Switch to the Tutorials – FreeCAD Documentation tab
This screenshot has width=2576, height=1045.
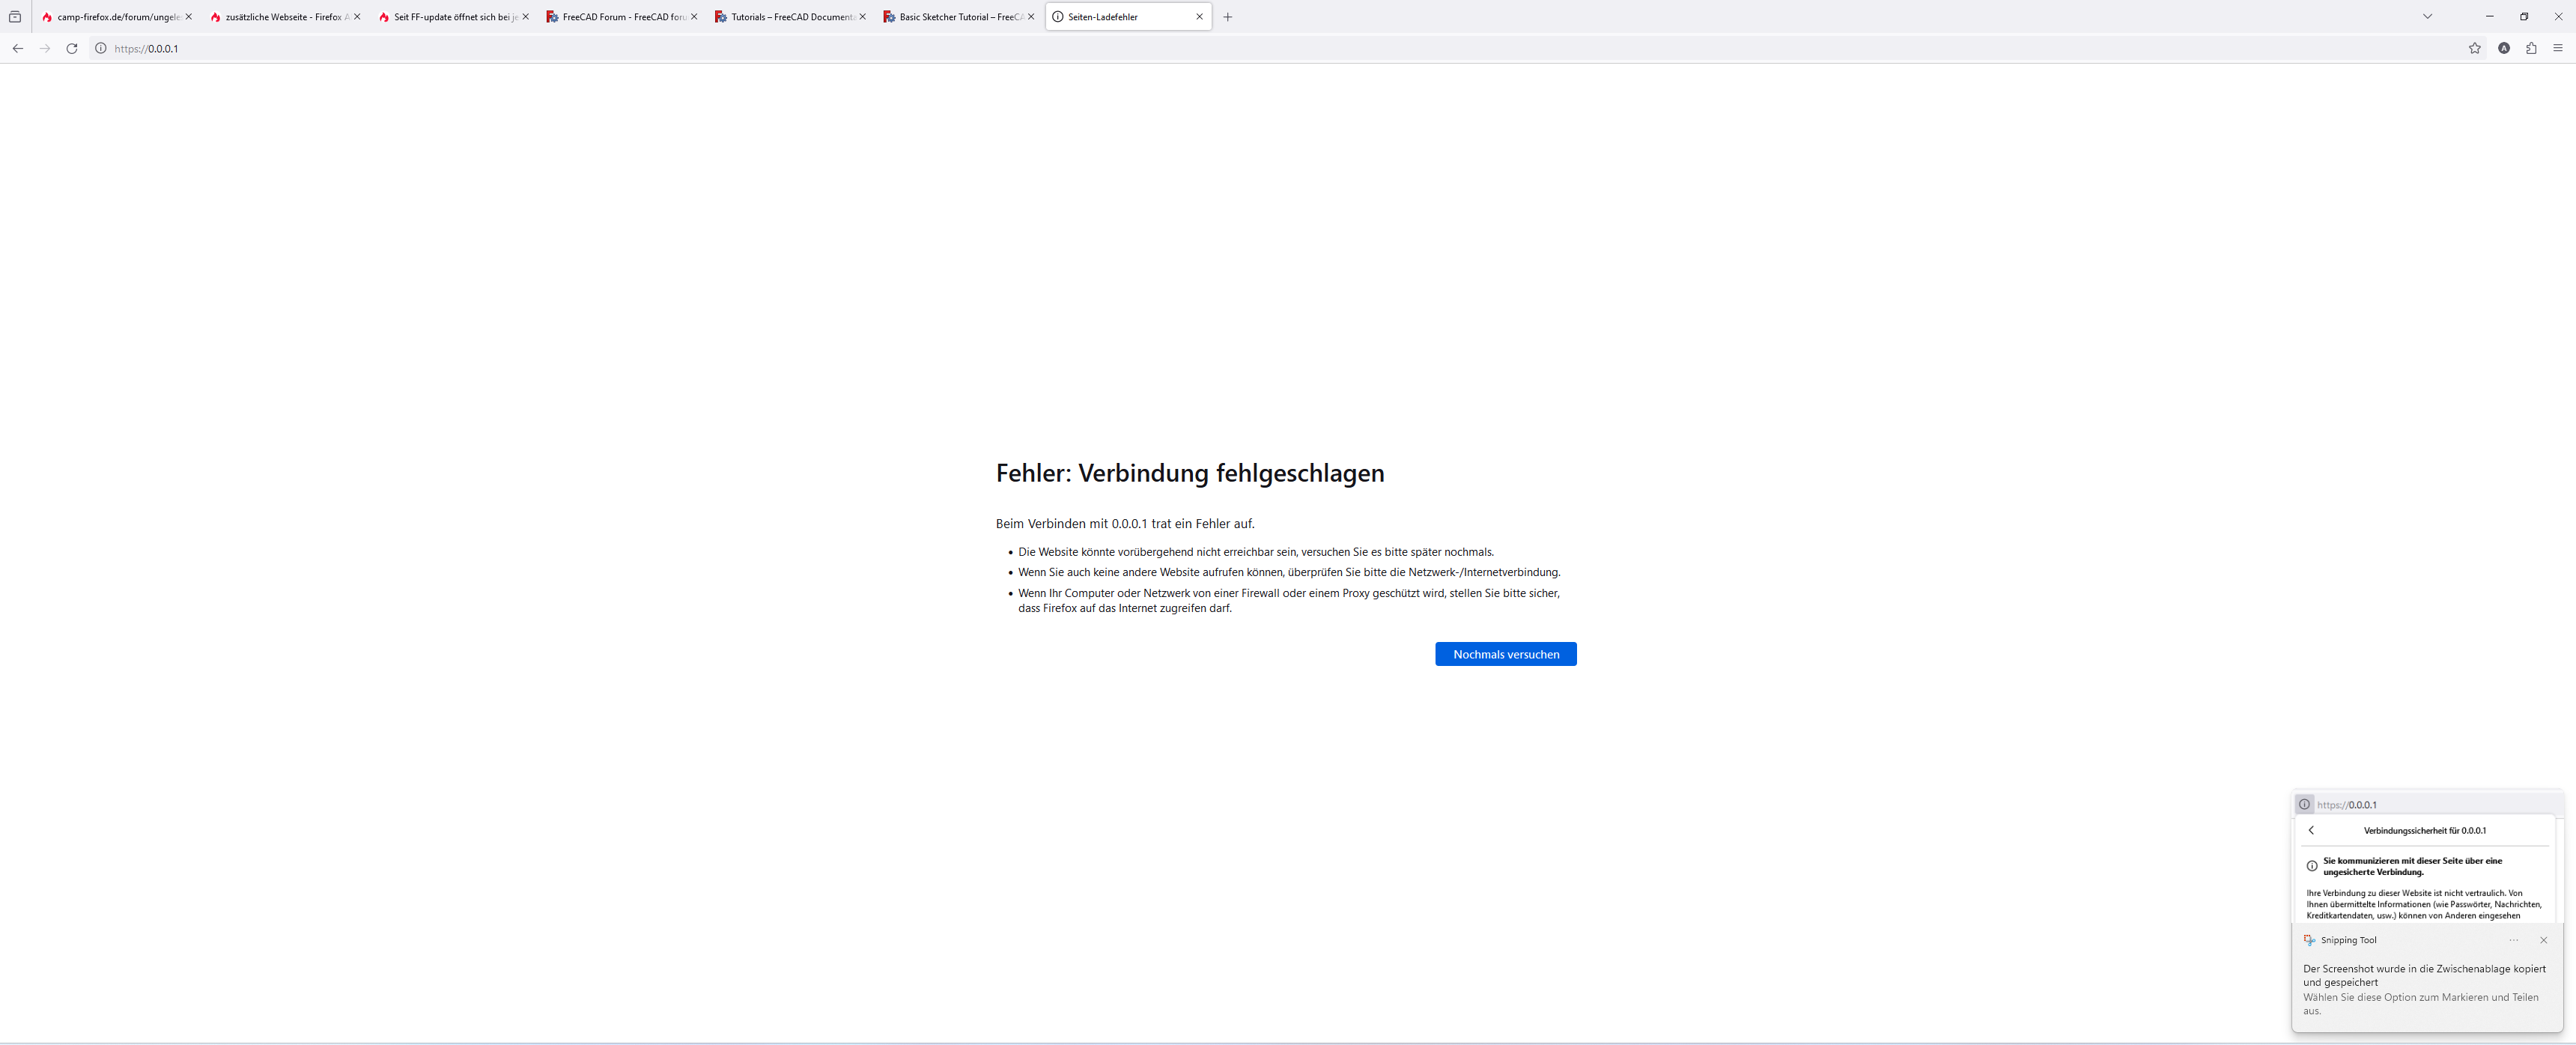click(784, 17)
